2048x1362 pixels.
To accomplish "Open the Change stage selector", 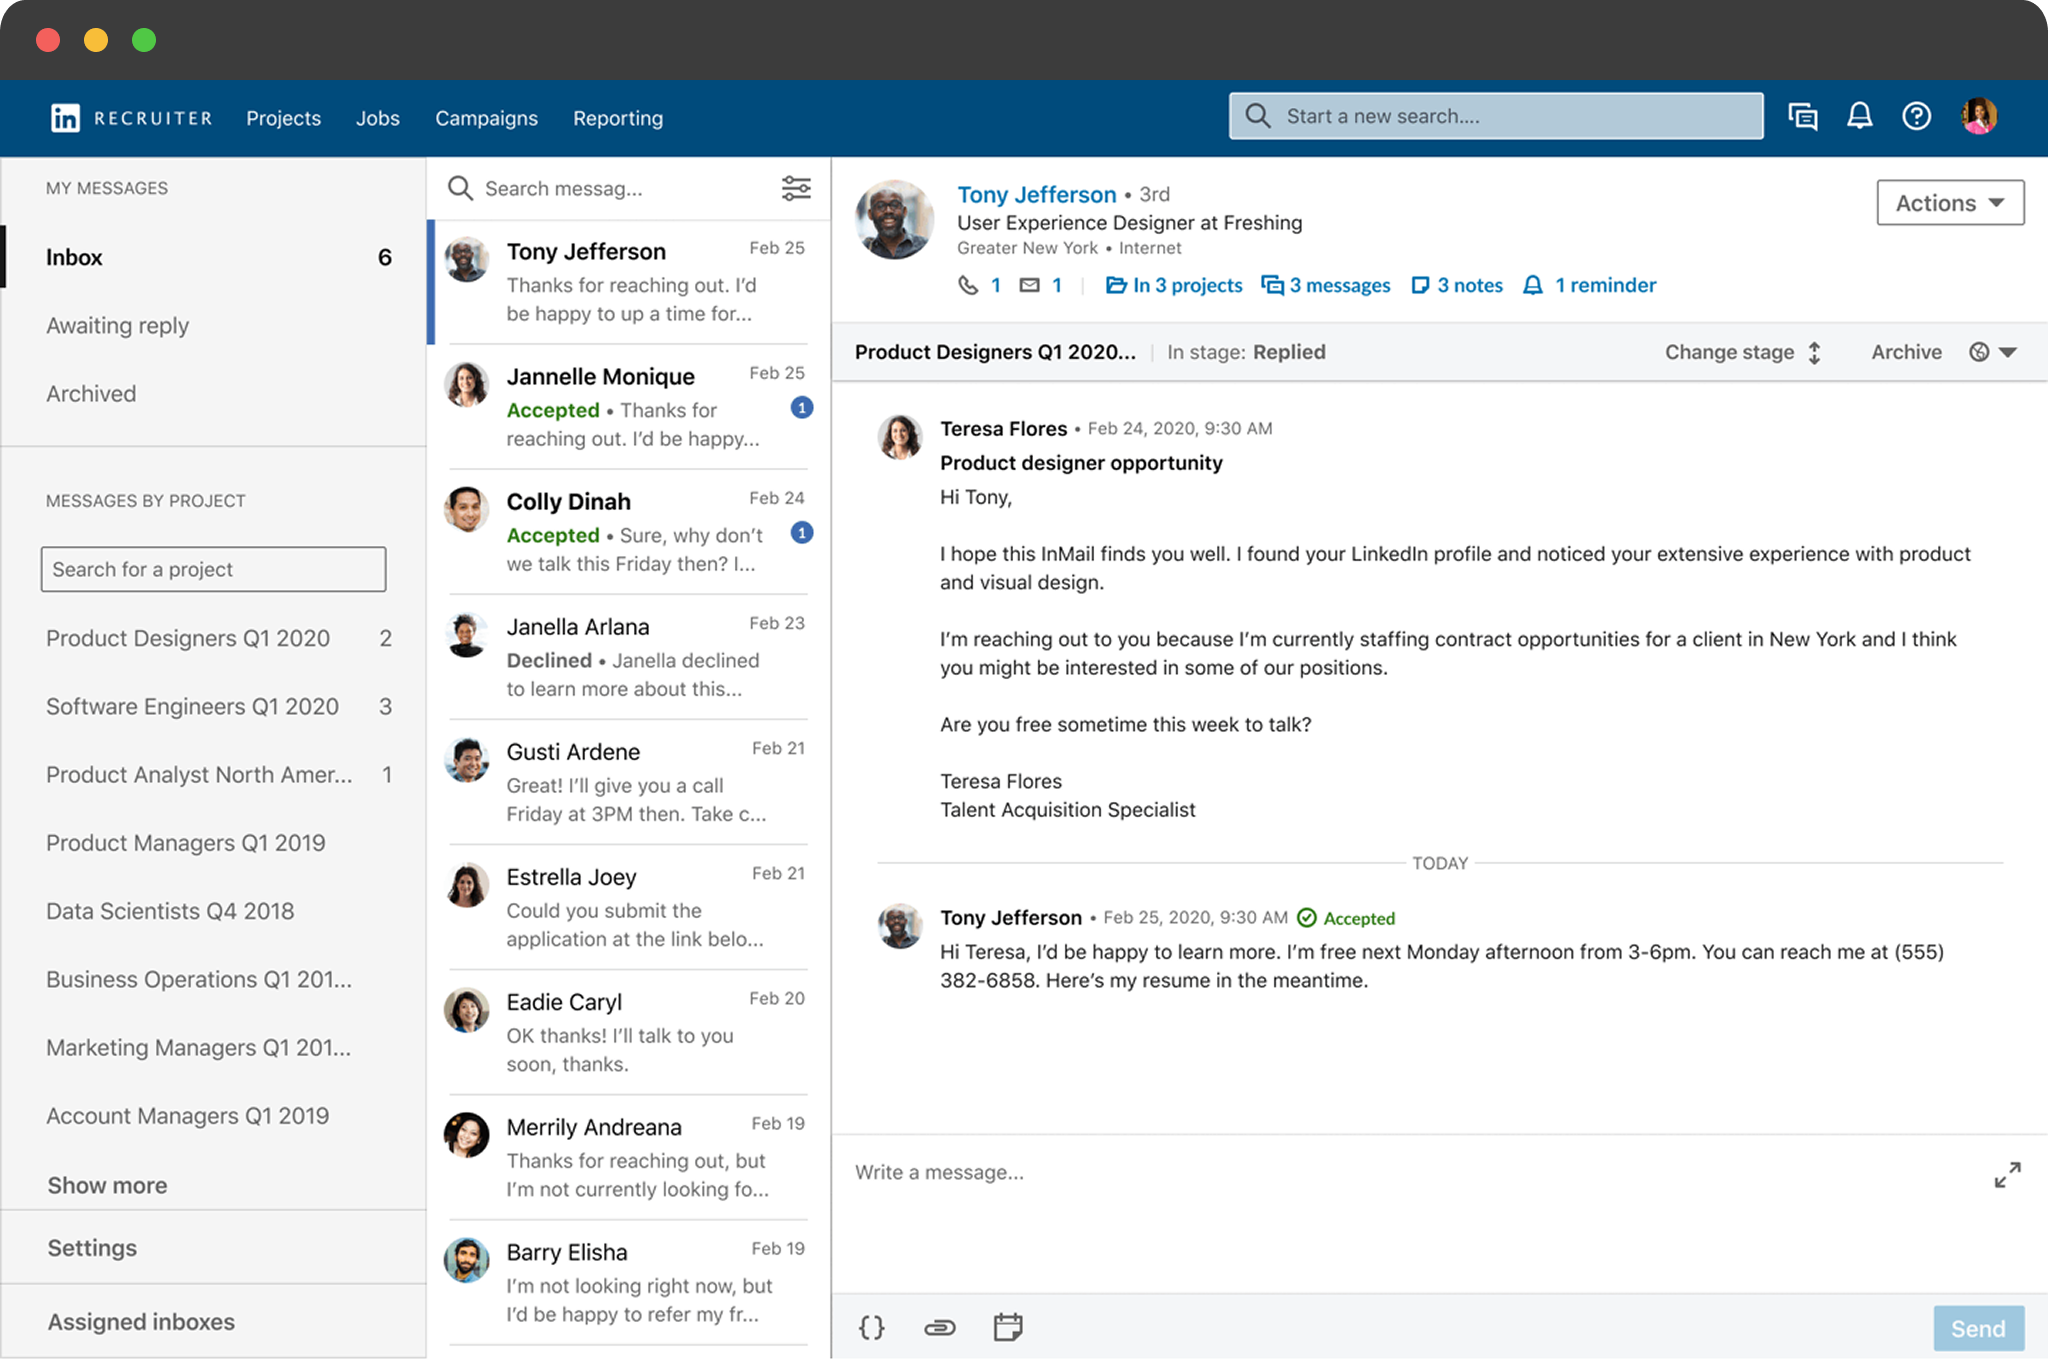I will [1743, 352].
